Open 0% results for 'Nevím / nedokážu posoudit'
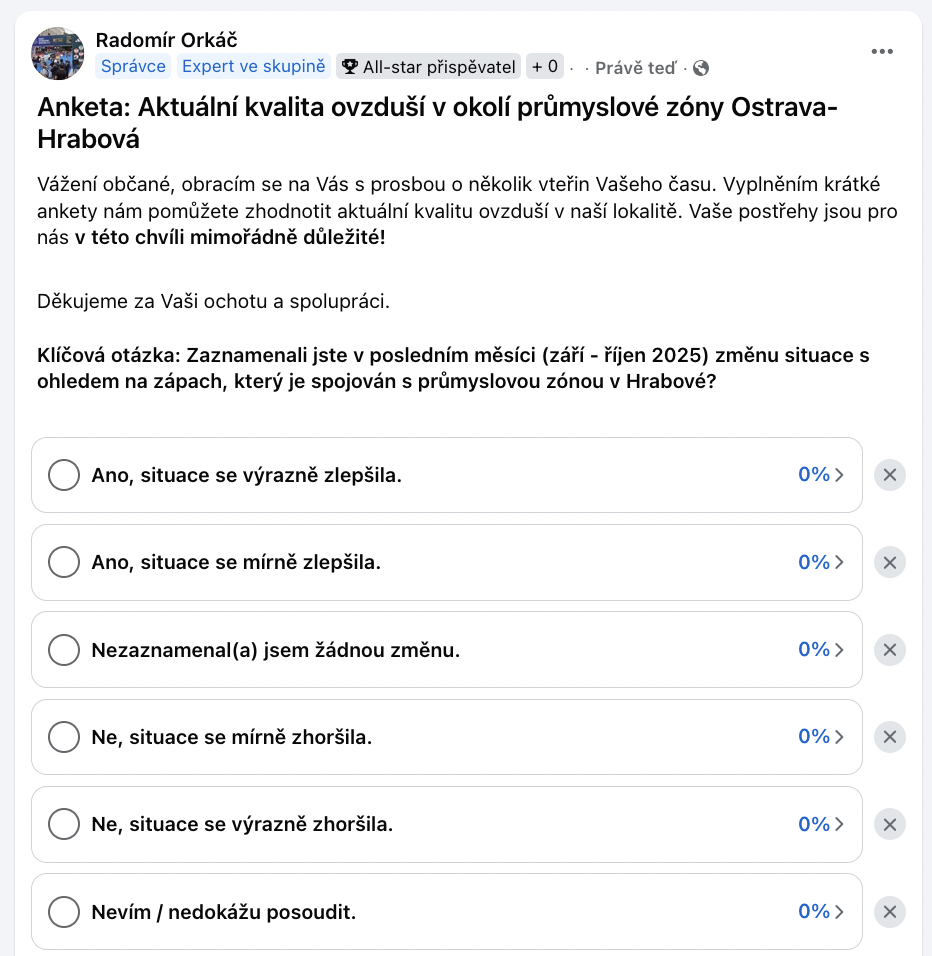Screen dimensions: 932x956 821,912
